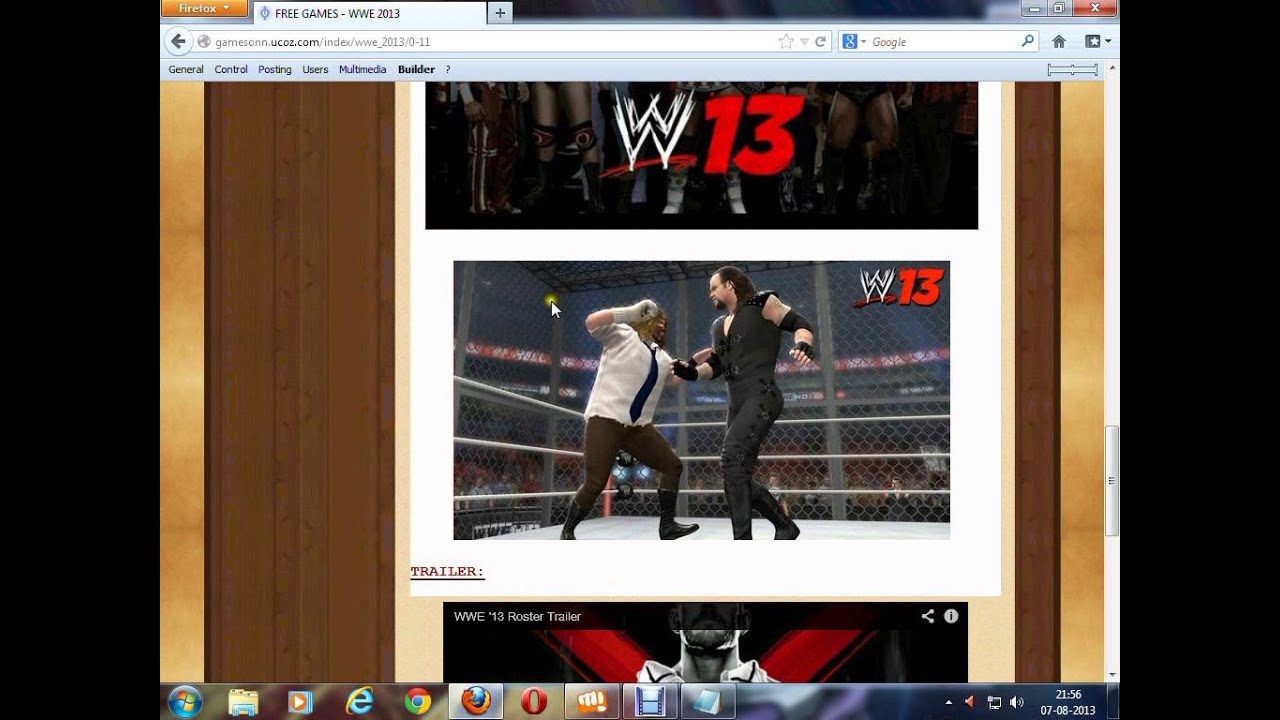Viewport: 1280px width, 720px height.
Task: Switch to Firefox in the taskbar
Action: (x=476, y=702)
